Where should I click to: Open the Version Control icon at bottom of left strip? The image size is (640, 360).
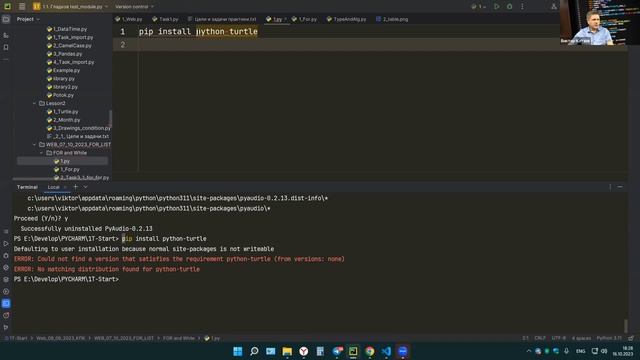point(6,327)
